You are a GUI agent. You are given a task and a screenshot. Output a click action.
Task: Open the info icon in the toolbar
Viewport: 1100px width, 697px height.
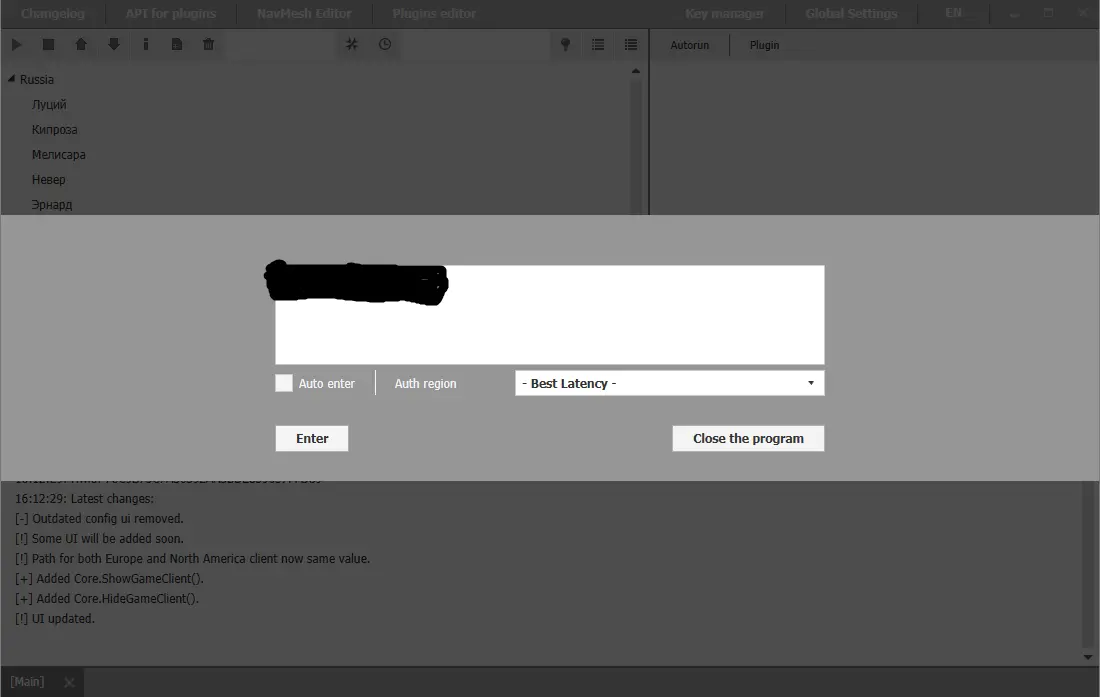[145, 45]
